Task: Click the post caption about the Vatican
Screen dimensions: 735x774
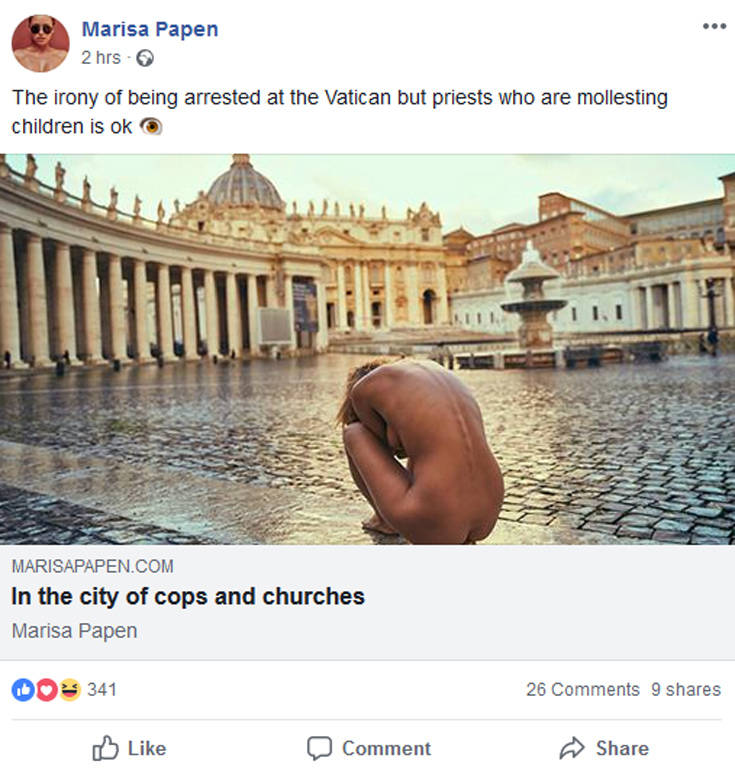Action: pyautogui.click(x=339, y=99)
